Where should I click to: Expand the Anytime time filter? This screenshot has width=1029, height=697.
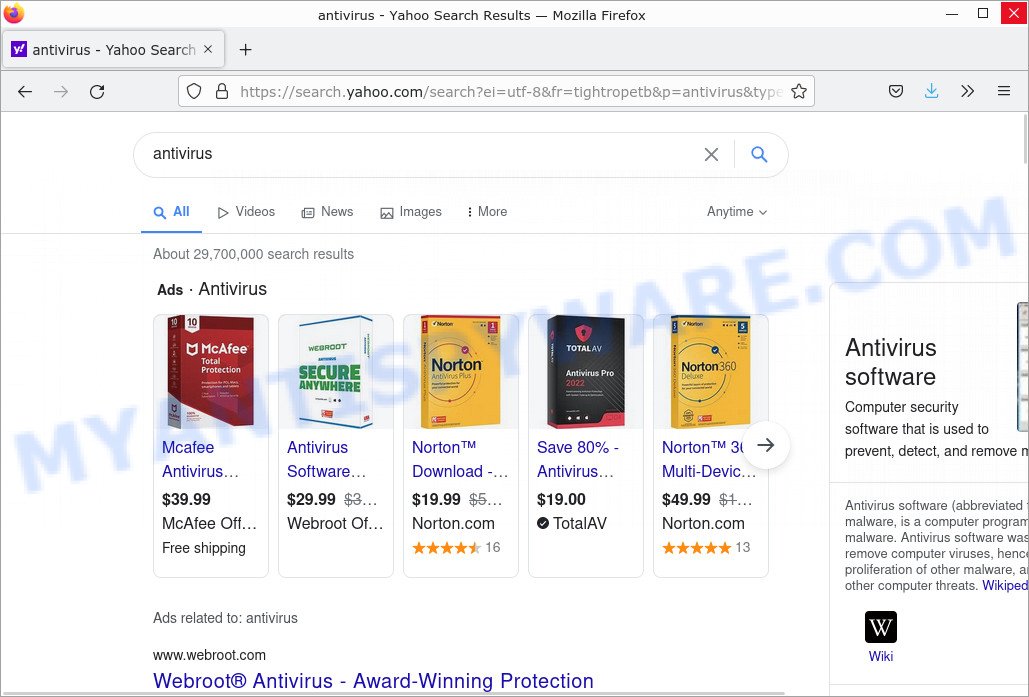736,212
